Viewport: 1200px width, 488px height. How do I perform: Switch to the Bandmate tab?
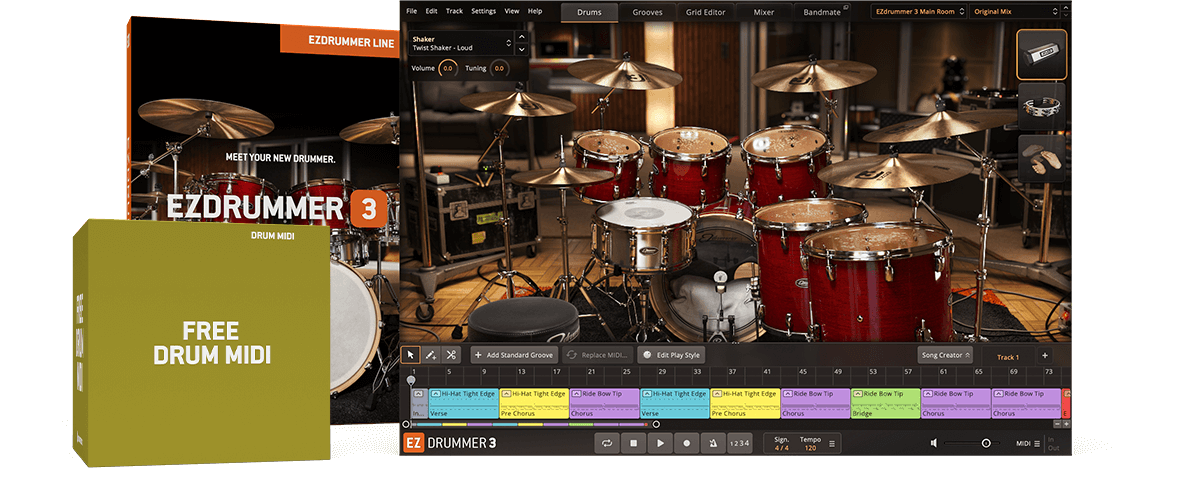click(822, 12)
